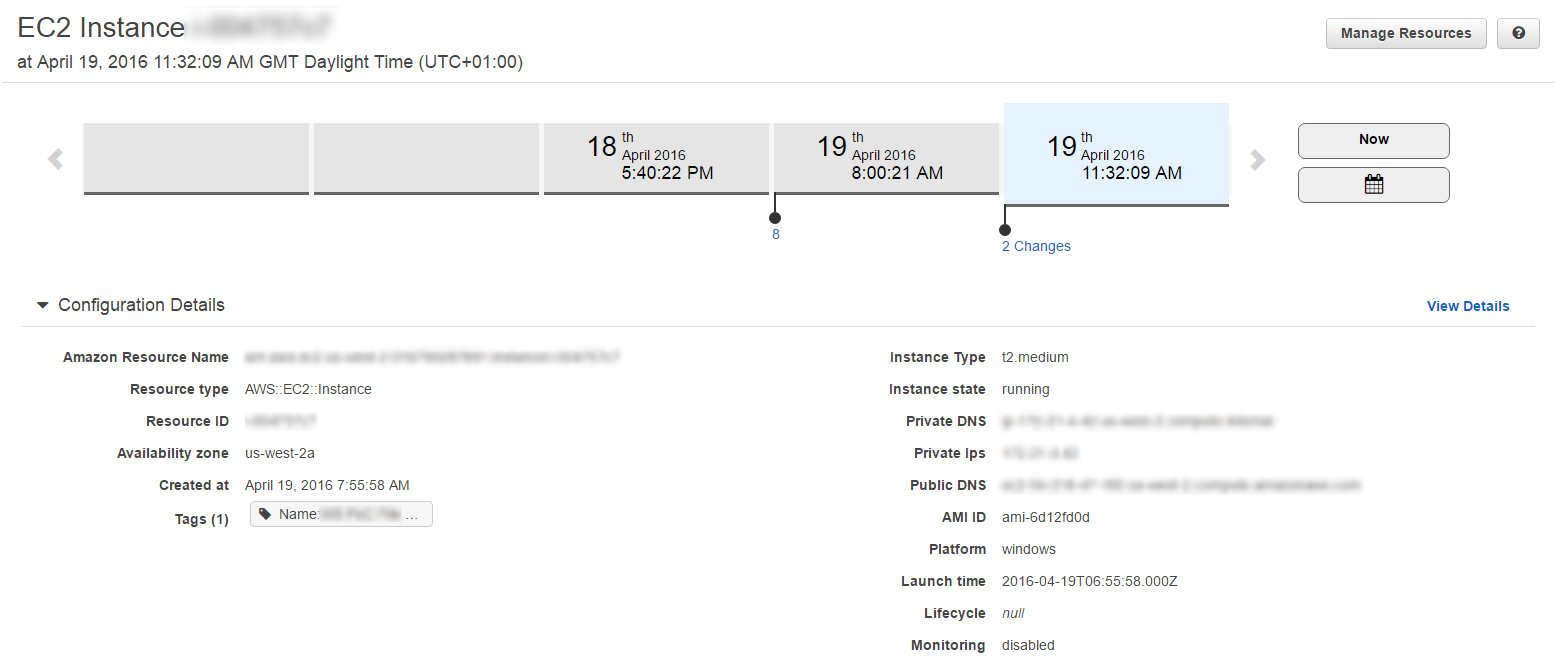Go to previous timeline entries arrow
The image size is (1561, 667).
pyautogui.click(x=55, y=159)
